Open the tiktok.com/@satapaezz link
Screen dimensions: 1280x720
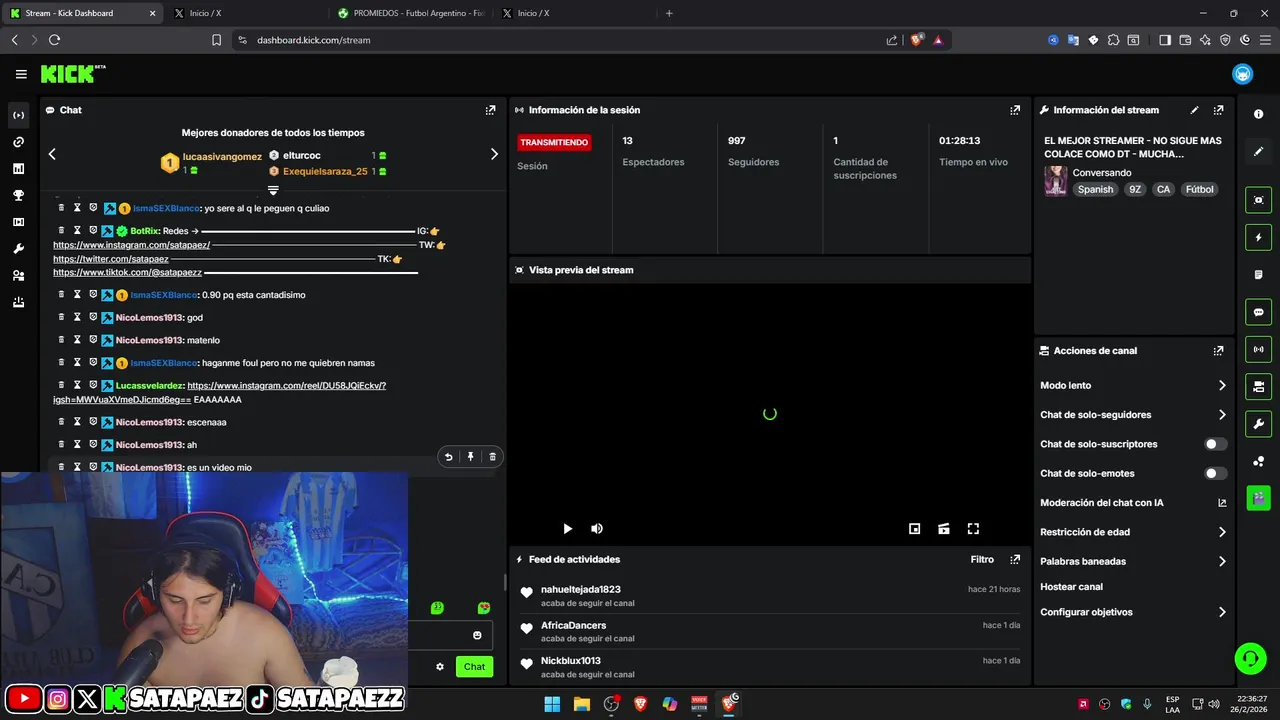127,272
